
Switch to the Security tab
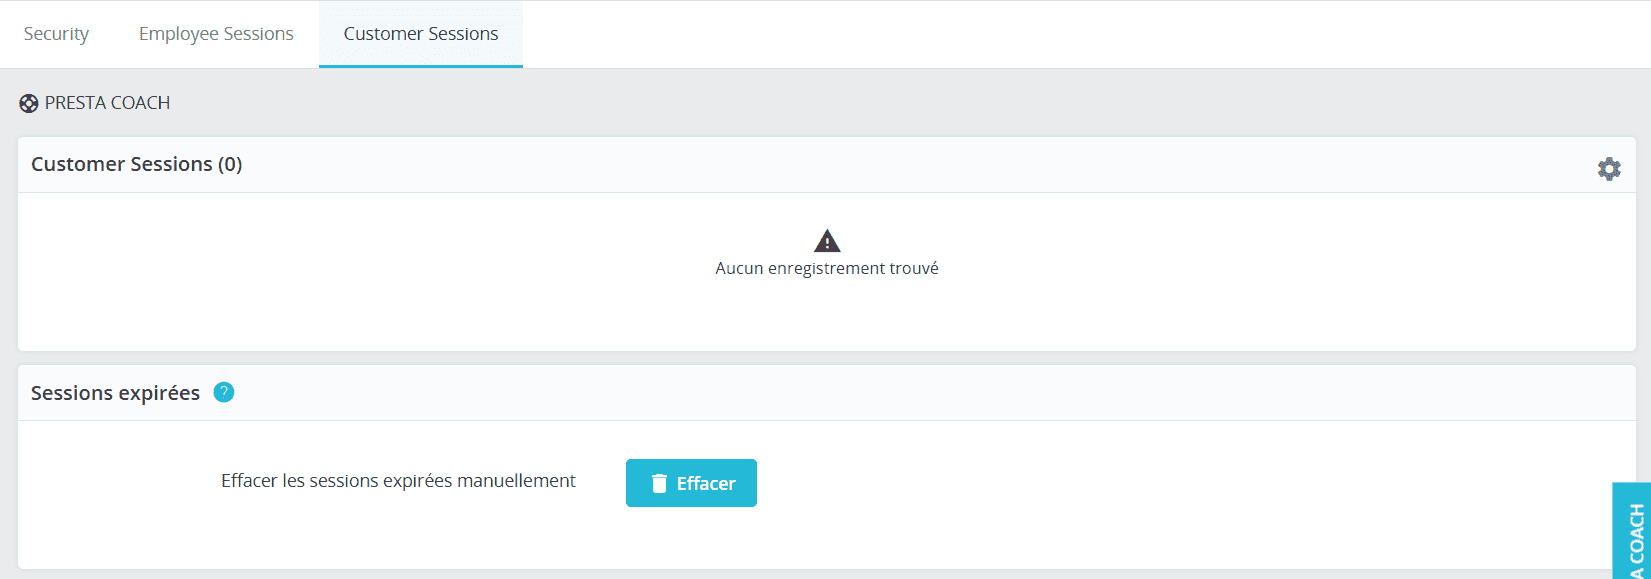[56, 34]
